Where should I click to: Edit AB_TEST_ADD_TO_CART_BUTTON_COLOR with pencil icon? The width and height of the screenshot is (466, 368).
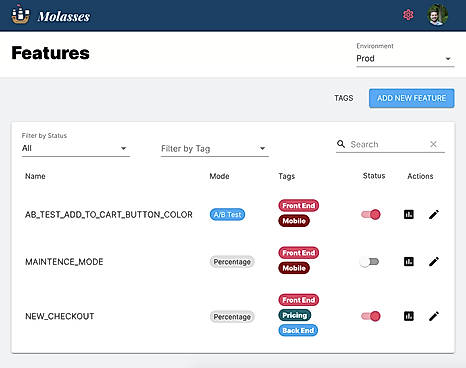[434, 214]
